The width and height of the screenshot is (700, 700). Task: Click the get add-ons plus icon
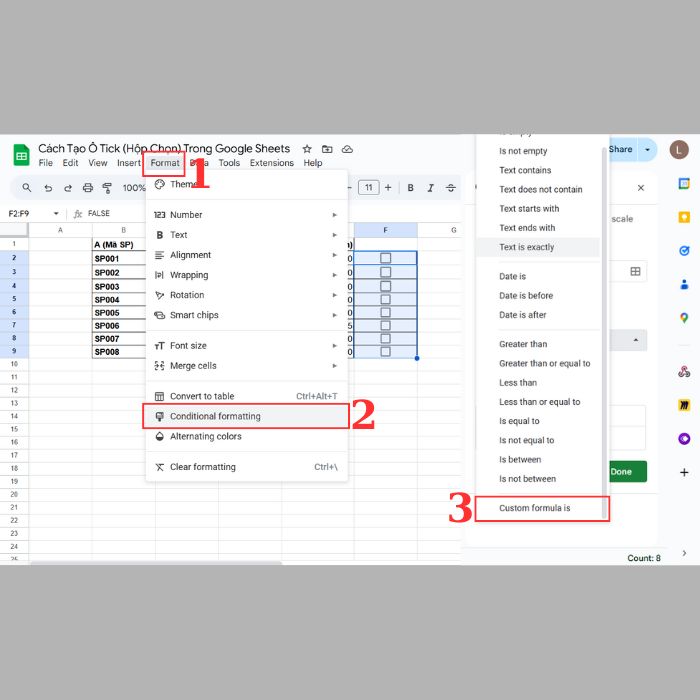(684, 472)
